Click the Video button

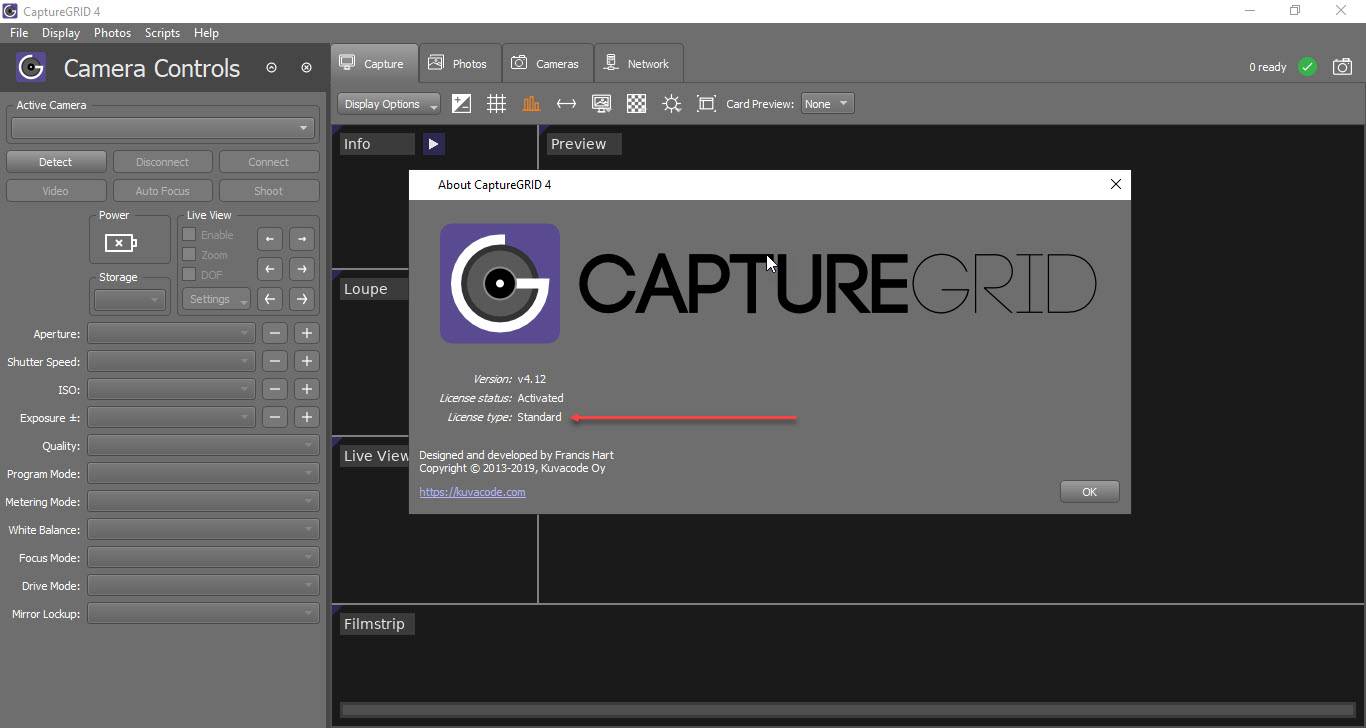(56, 191)
